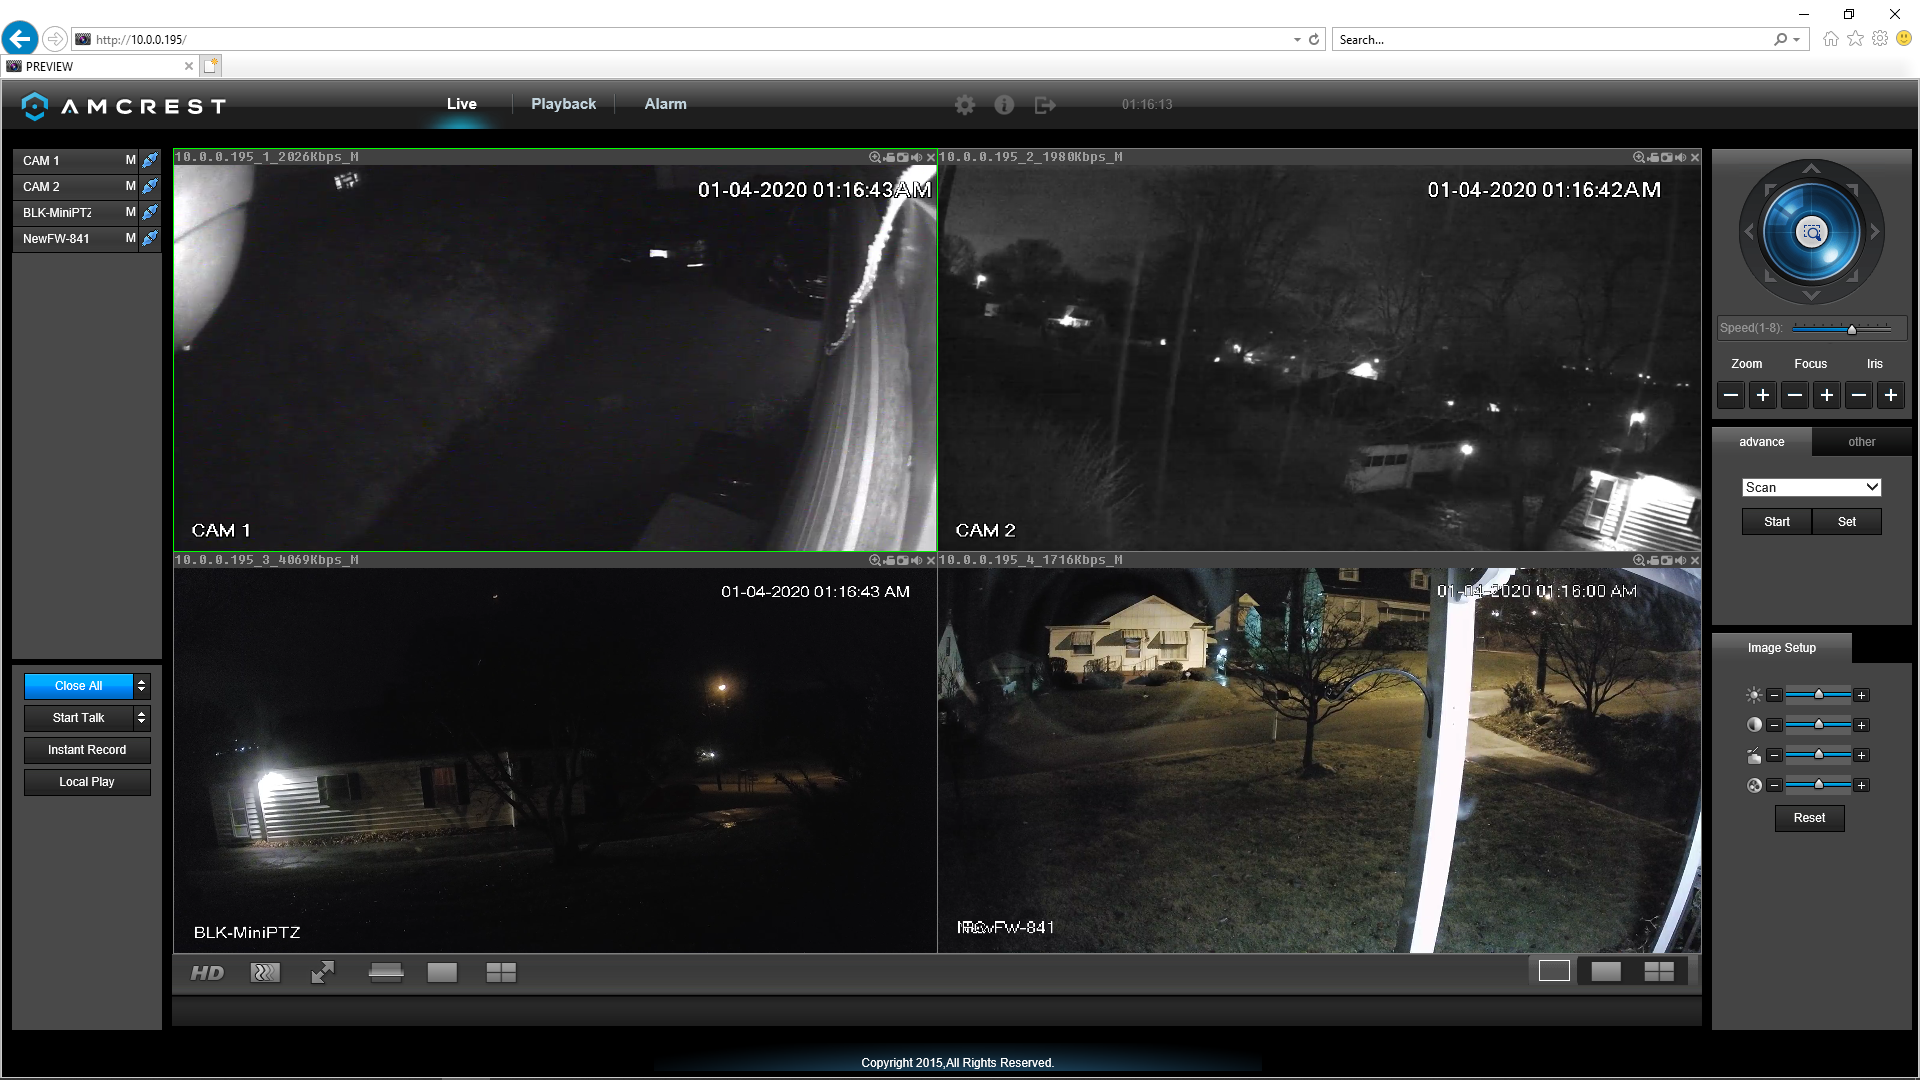Pan PTZ right with the right arrow
The image size is (1920, 1080).
tap(1875, 232)
